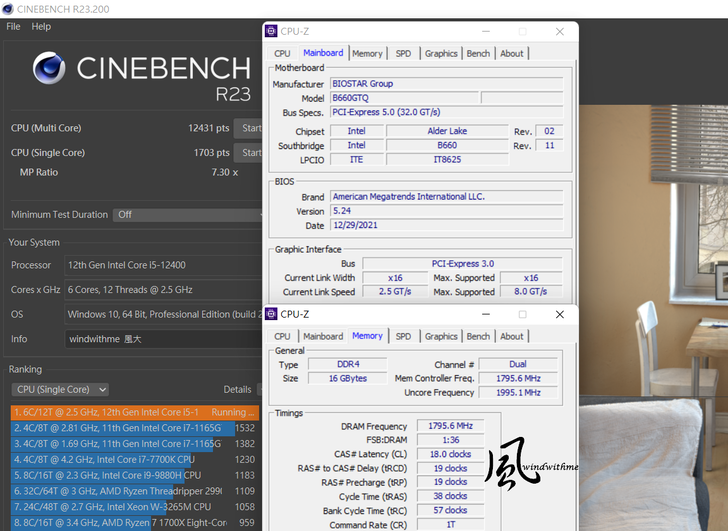Viewport: 728px width, 531px height.
Task: Click the CPU-Z icon in Memory window title
Action: (x=271, y=314)
